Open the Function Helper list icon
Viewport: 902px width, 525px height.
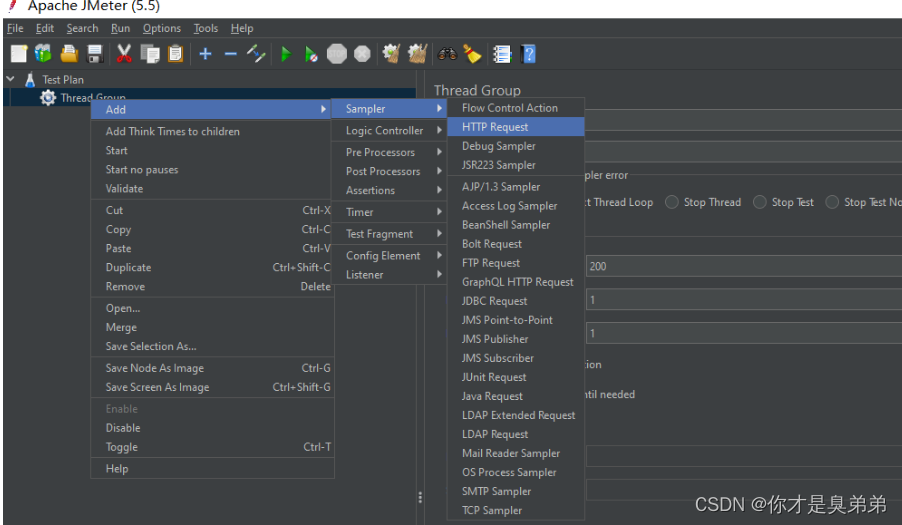point(502,53)
